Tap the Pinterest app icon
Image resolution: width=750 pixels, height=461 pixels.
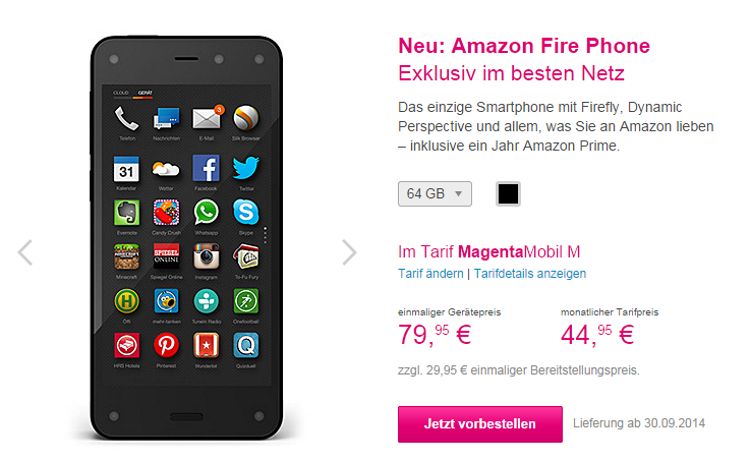(x=166, y=345)
